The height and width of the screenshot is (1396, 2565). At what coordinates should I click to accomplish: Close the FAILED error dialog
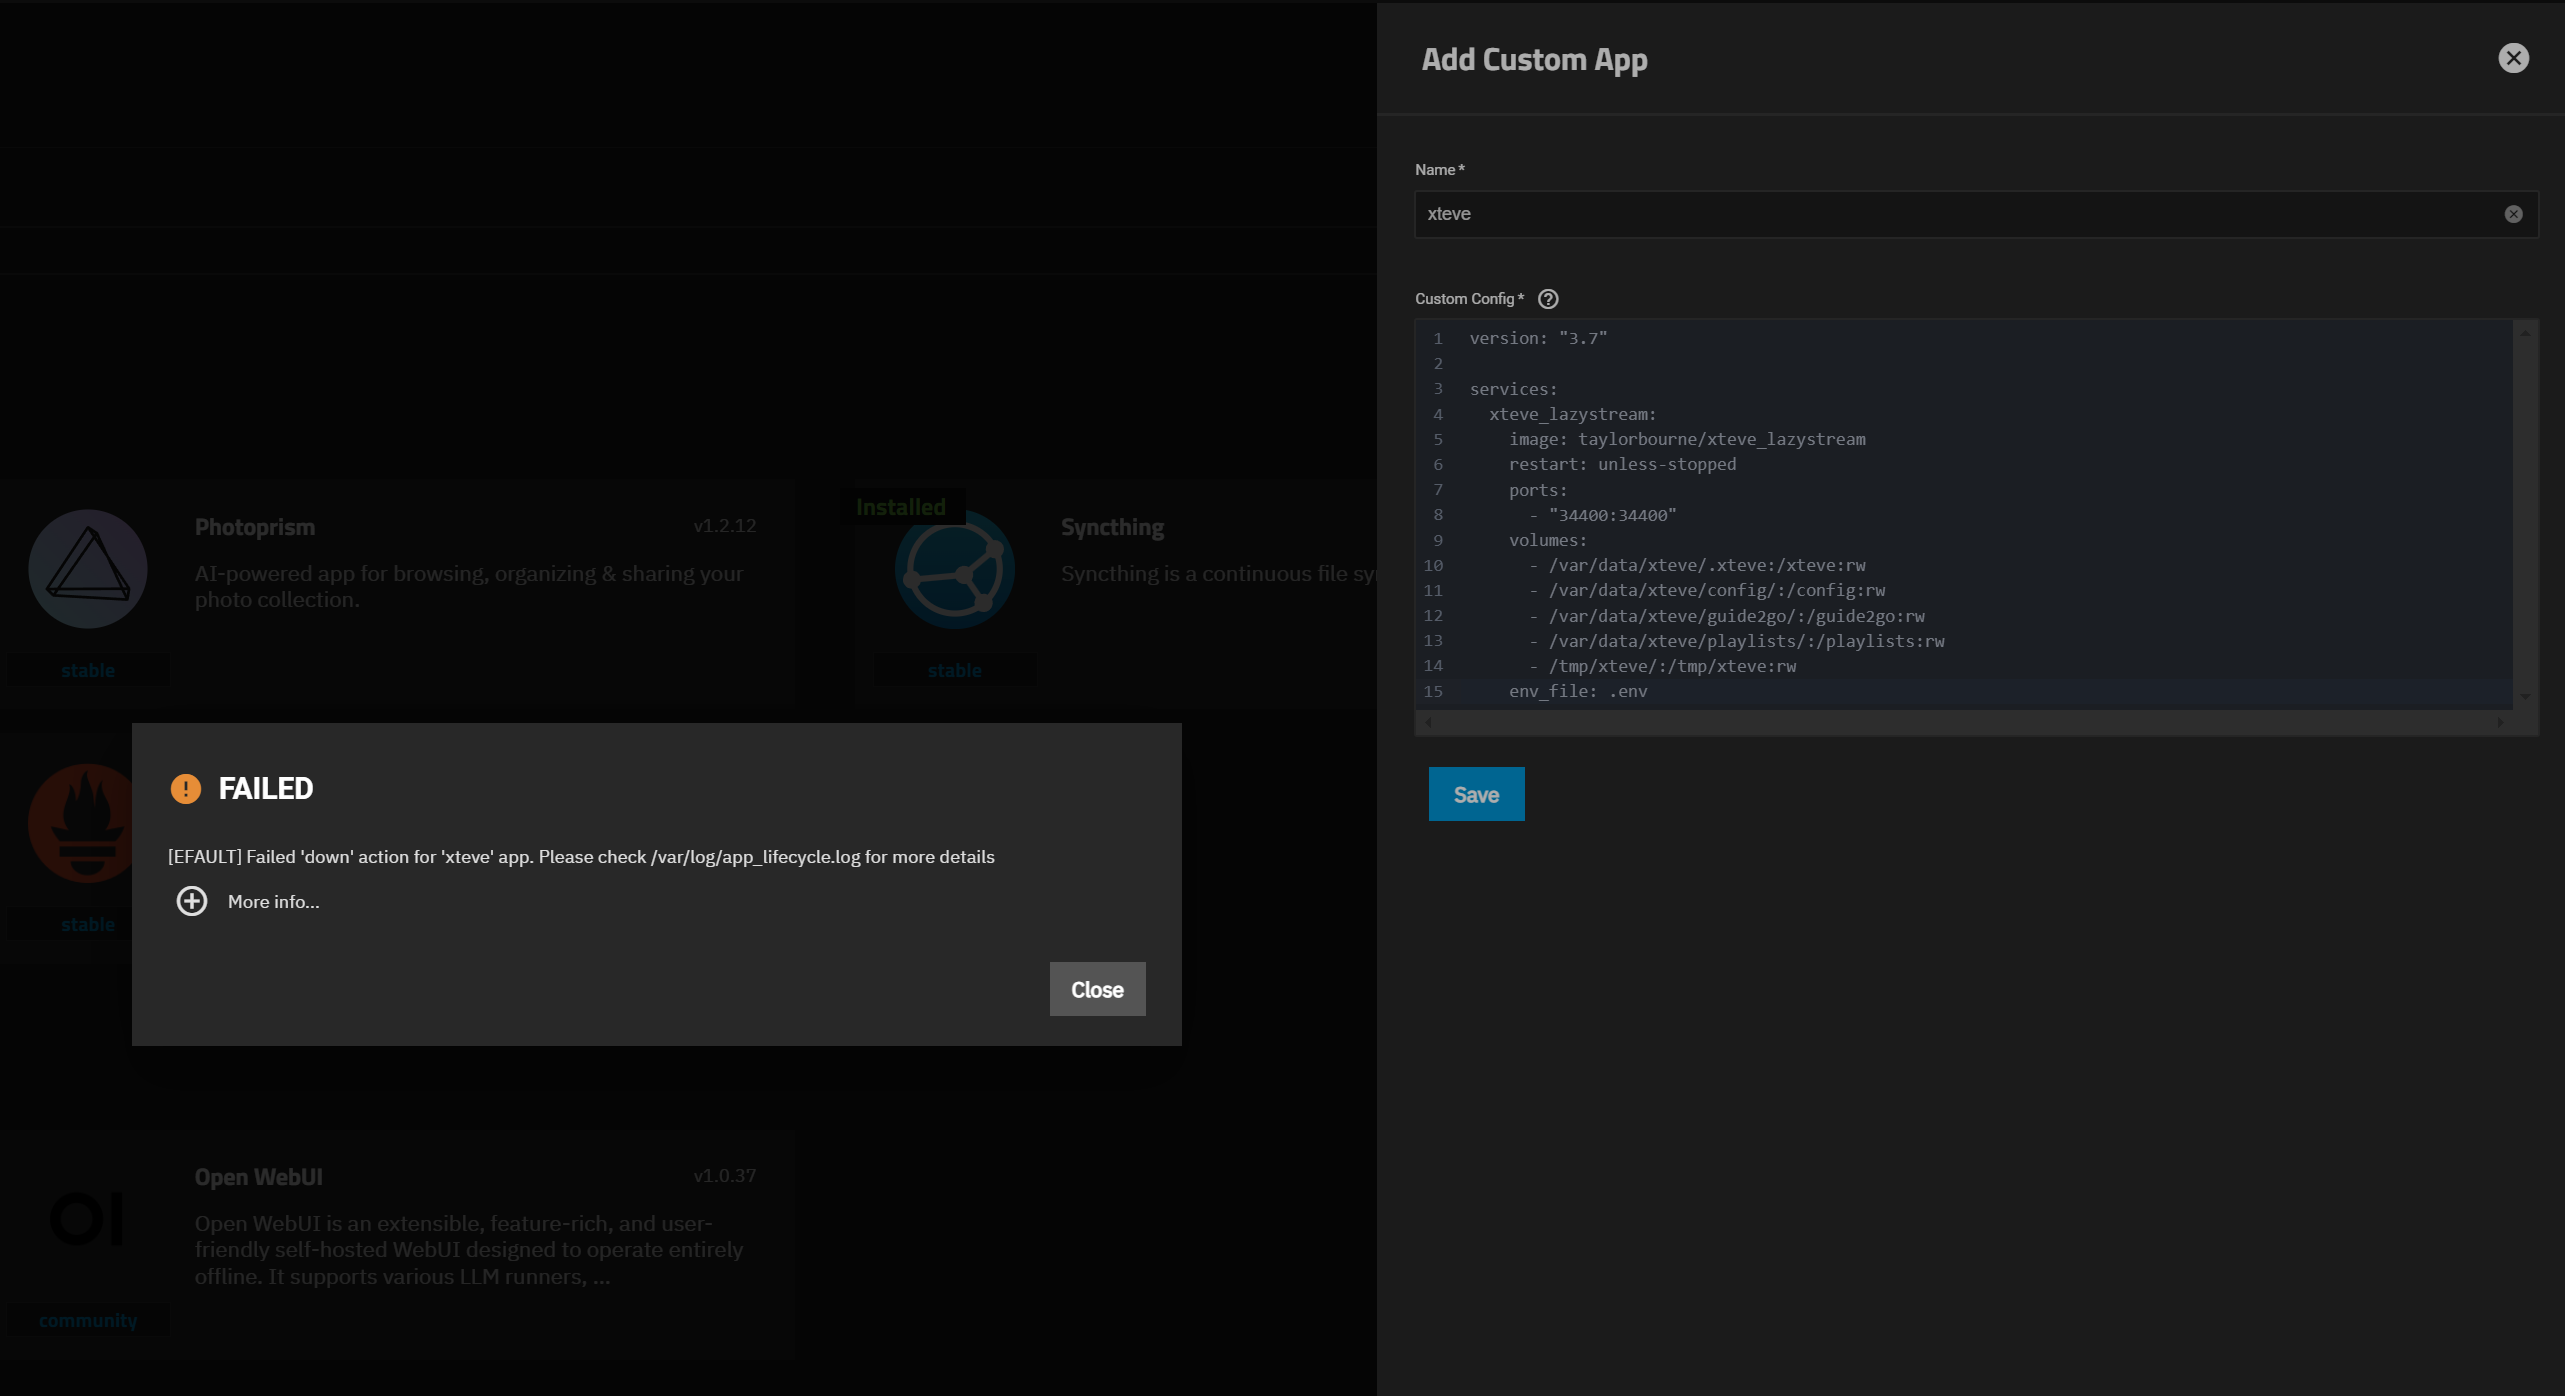coord(1097,989)
